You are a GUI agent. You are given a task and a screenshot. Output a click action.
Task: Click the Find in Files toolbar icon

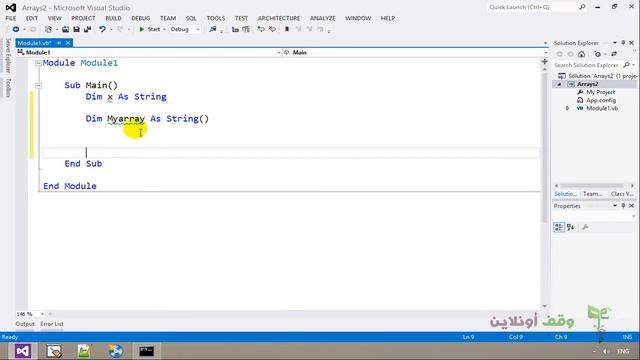(213, 29)
